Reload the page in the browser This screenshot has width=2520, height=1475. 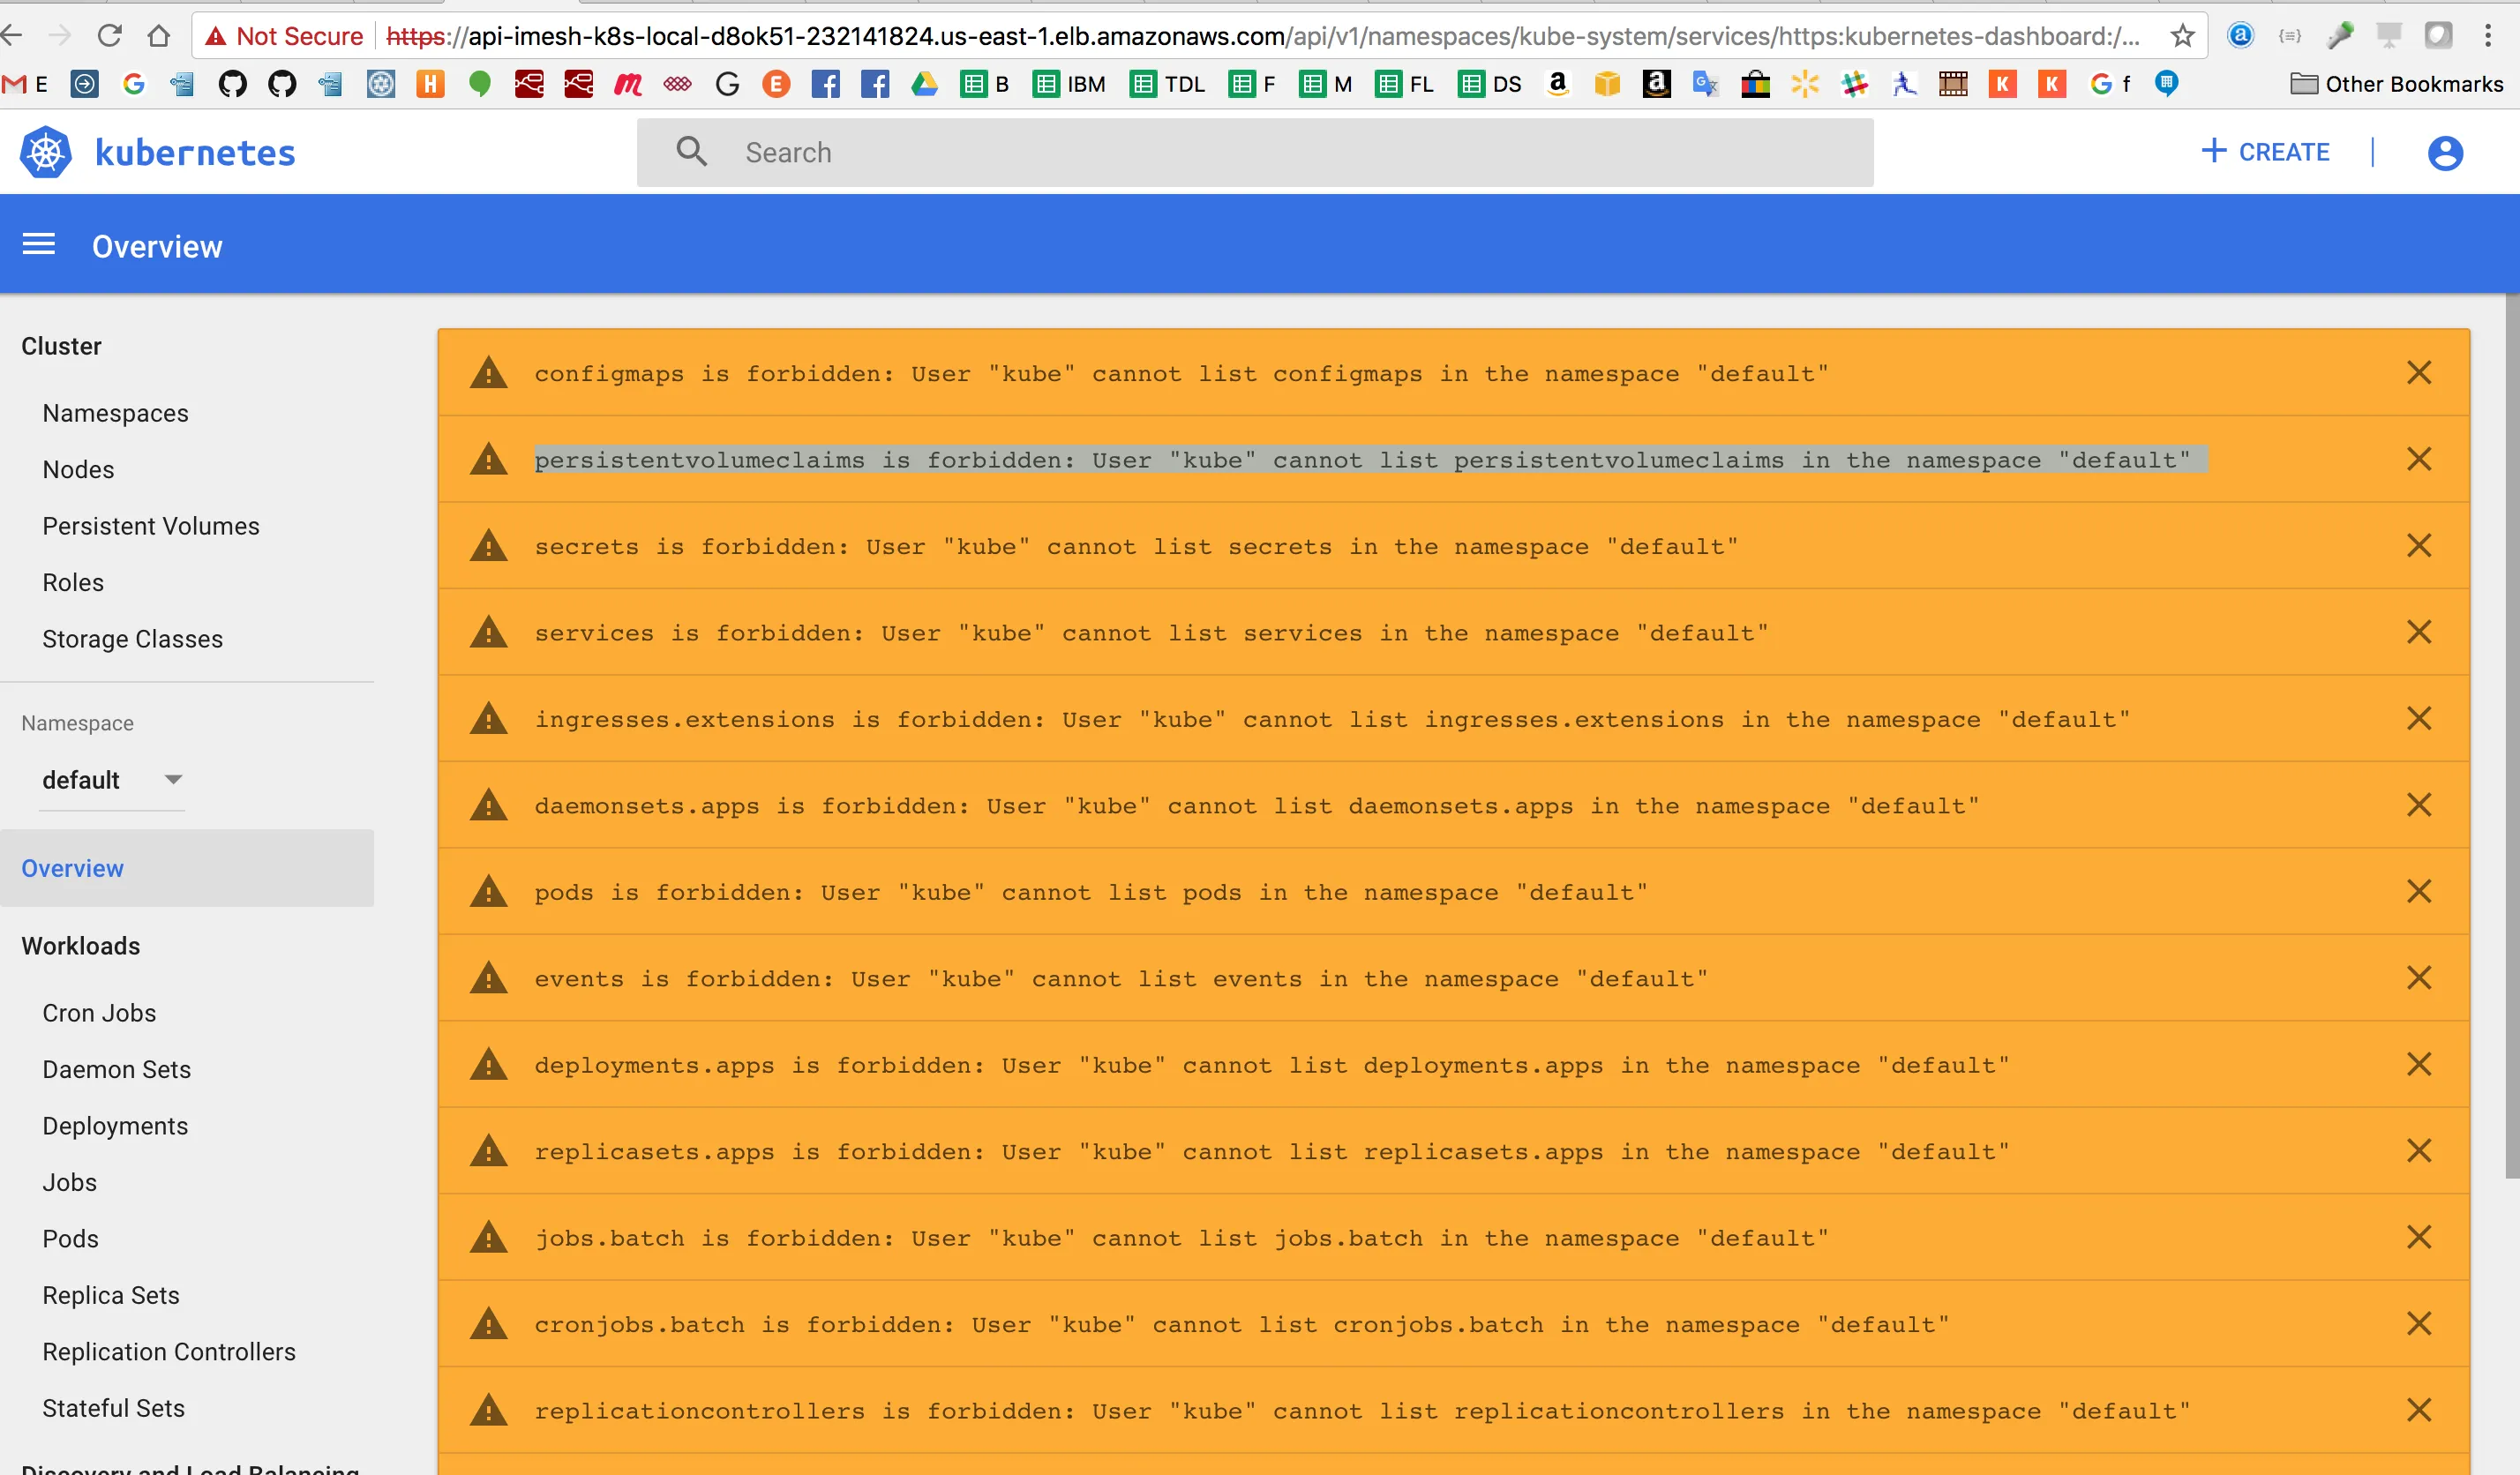[x=109, y=36]
